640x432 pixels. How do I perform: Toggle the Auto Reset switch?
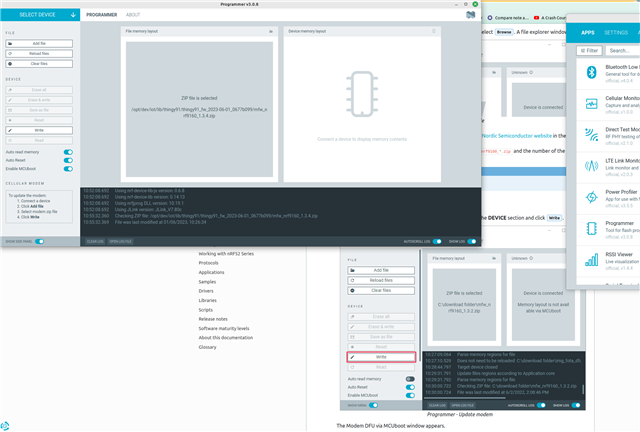tap(68, 160)
